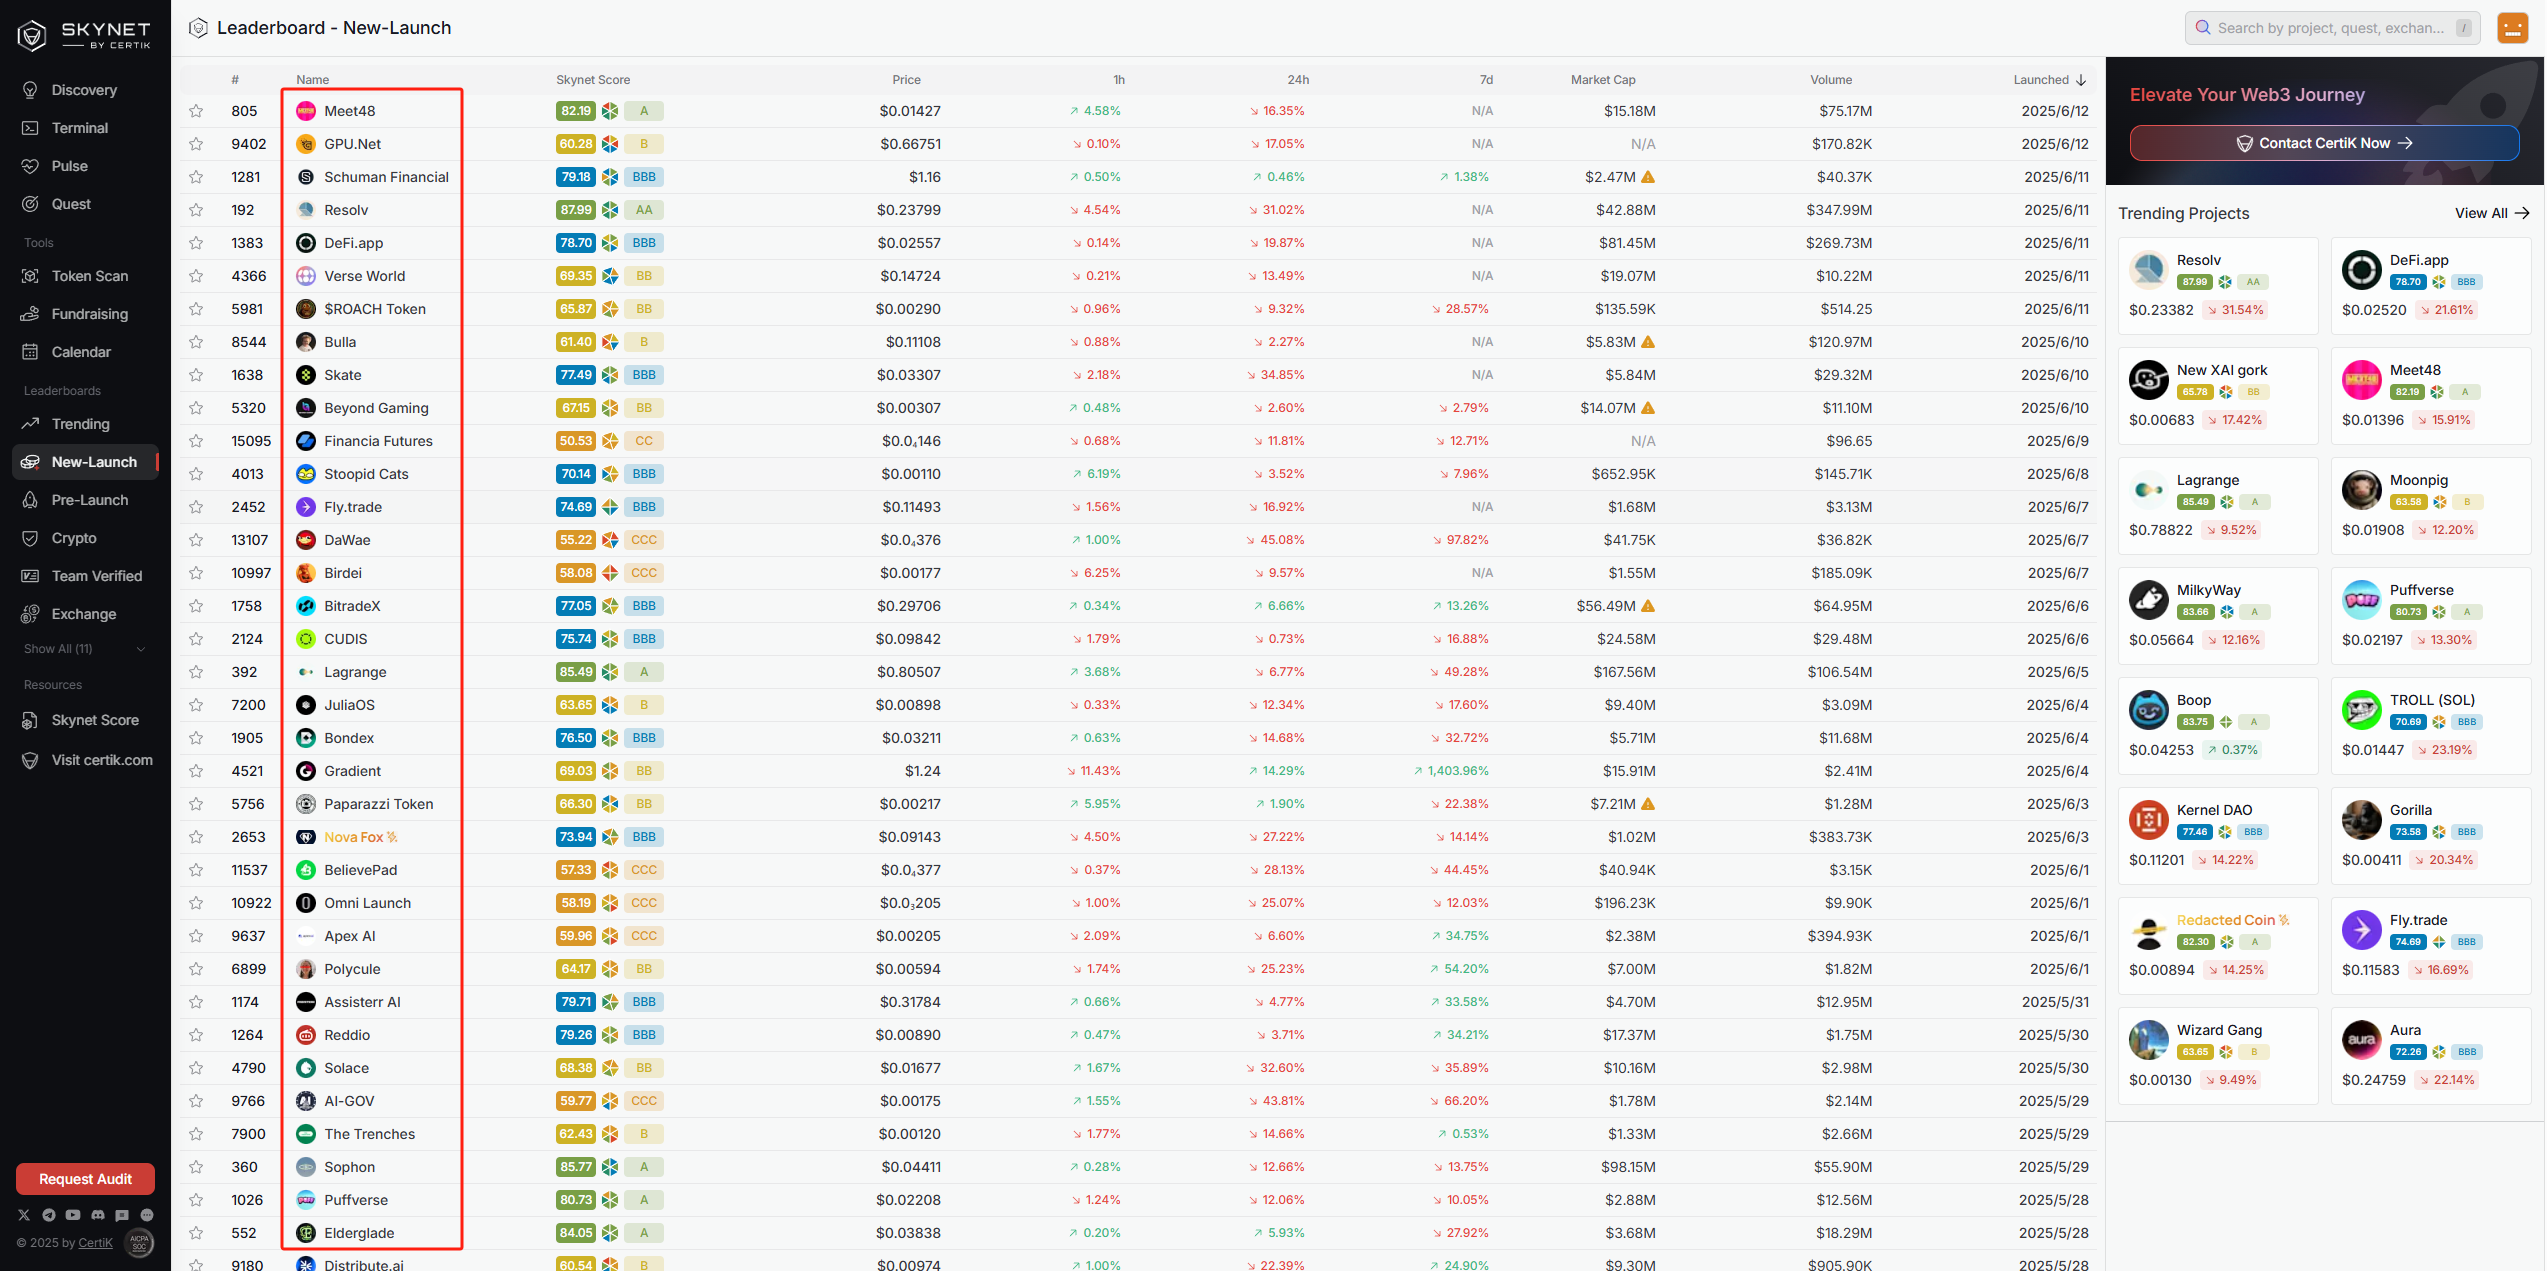2547x1271 pixels.
Task: Click the Quest target icon
Action: coord(30,204)
